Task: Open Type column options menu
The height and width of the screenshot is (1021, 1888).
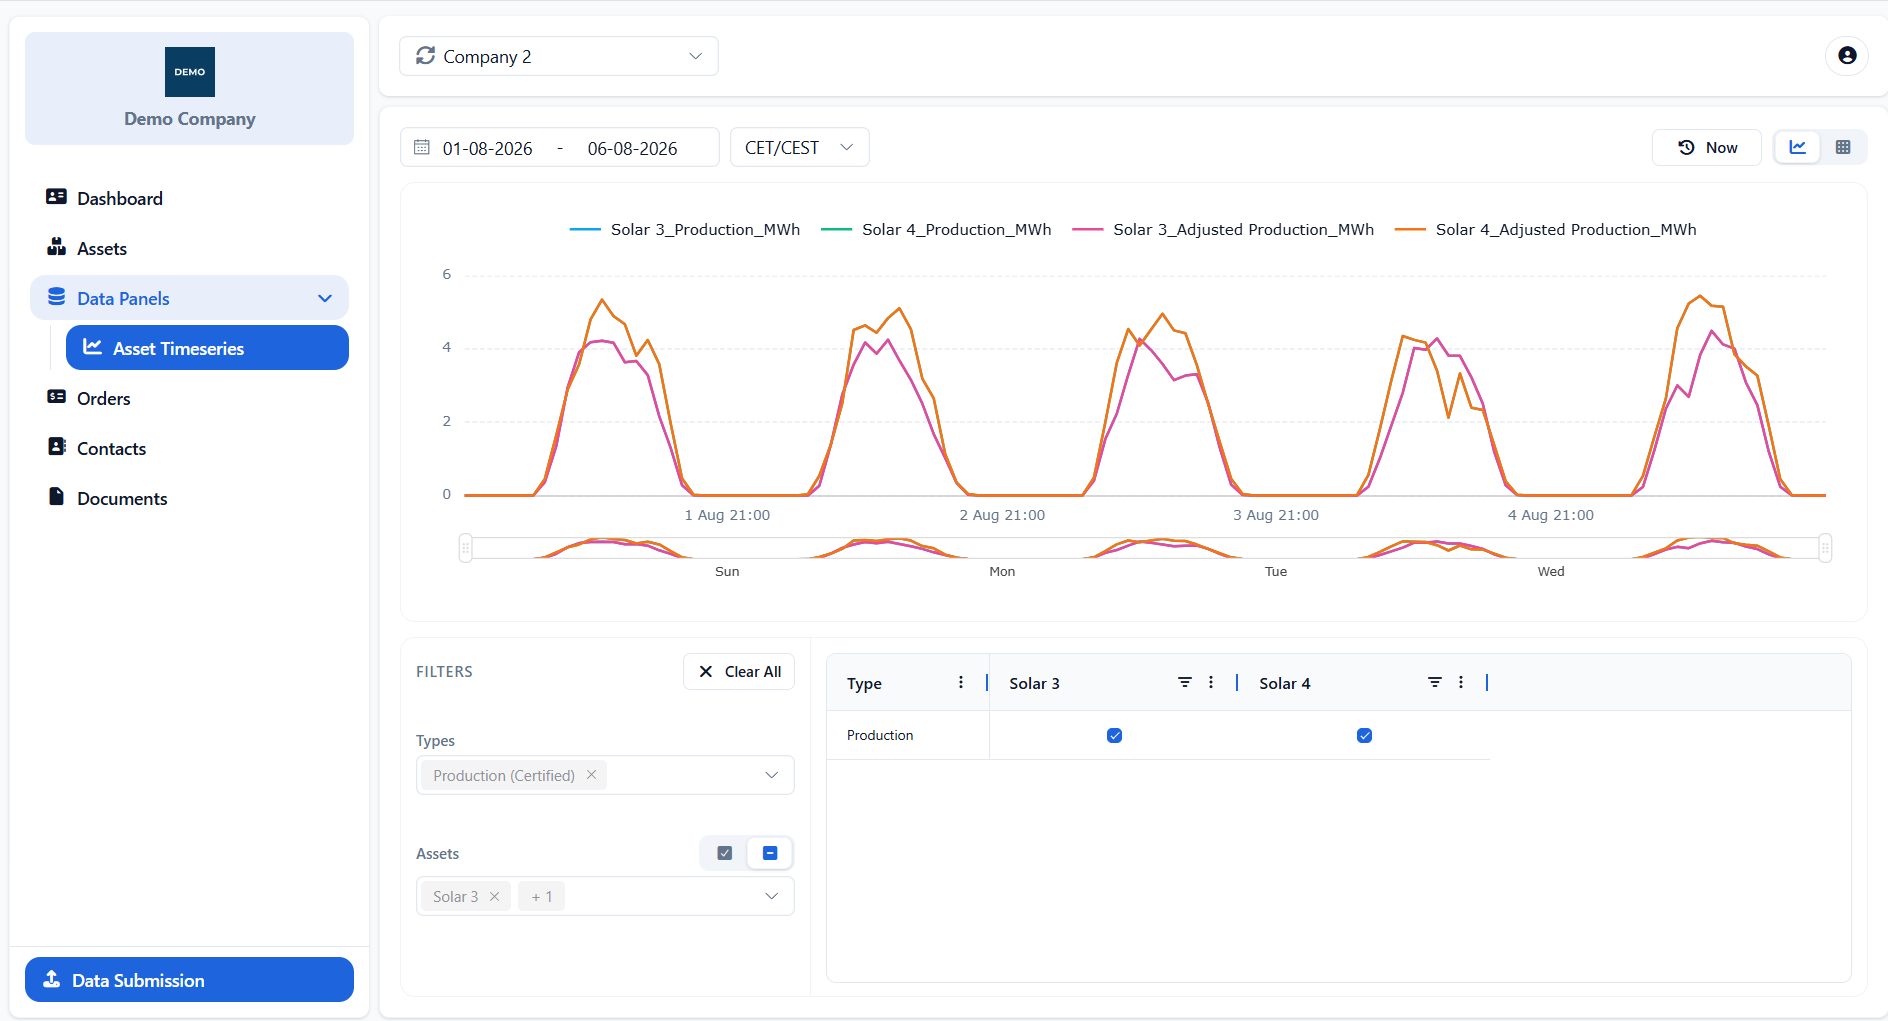Action: [x=961, y=682]
